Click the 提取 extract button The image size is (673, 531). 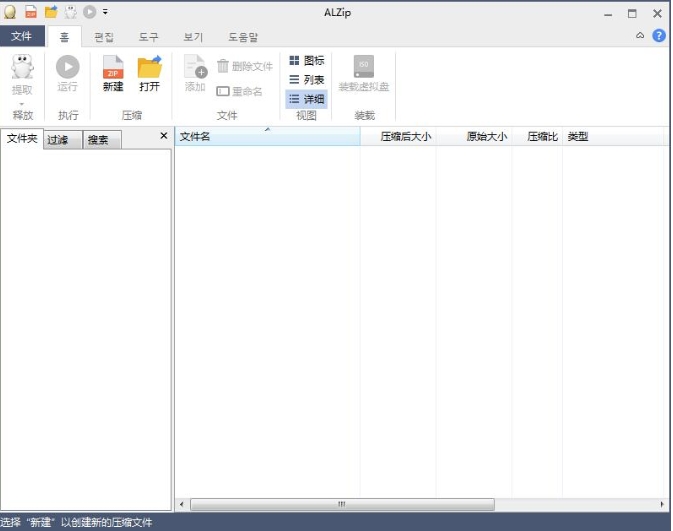(22, 75)
